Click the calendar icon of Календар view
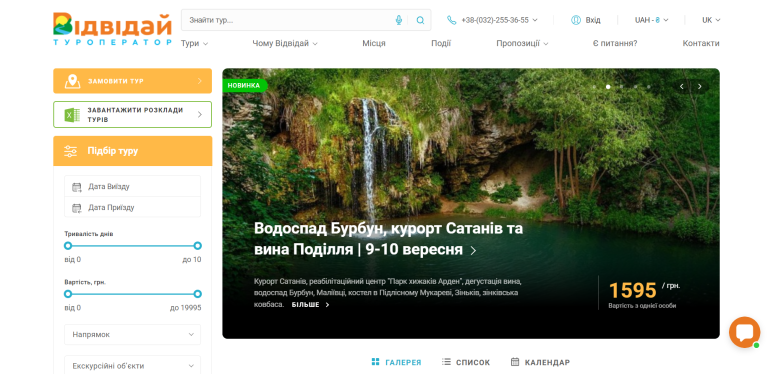 coord(515,362)
